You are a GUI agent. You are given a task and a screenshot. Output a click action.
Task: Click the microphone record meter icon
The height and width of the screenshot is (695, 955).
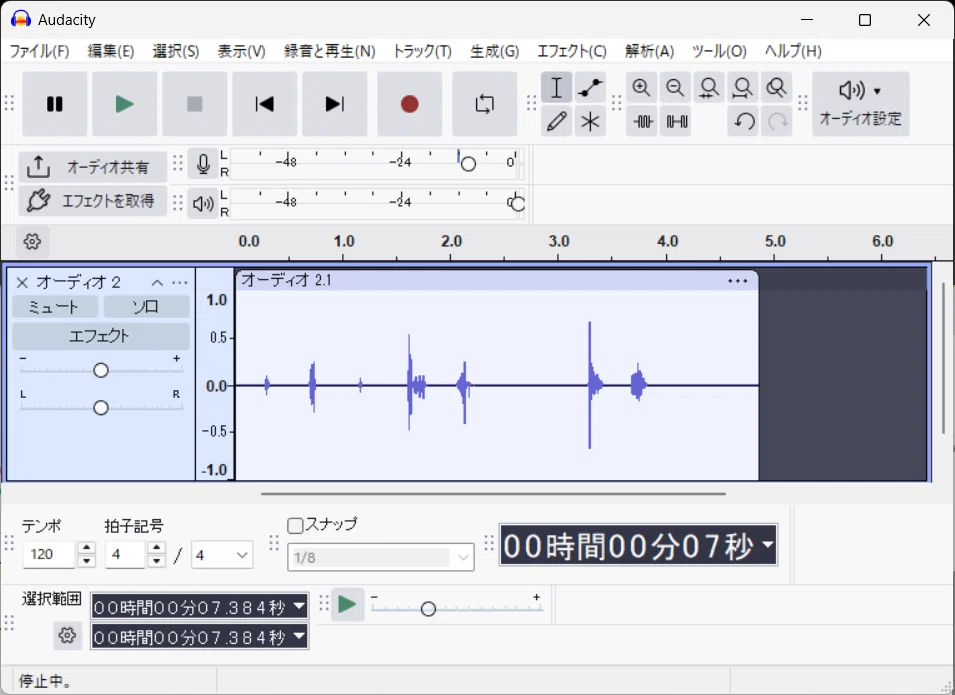tap(203, 164)
